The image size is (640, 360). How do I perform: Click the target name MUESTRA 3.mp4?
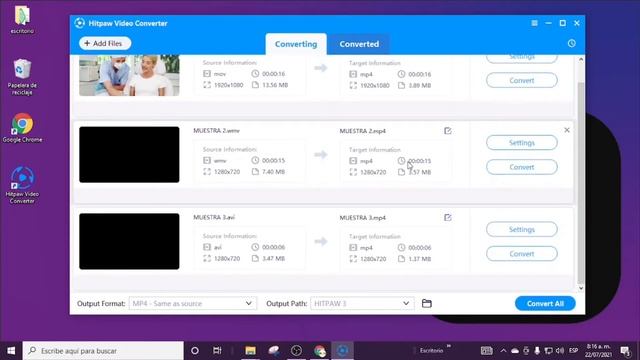pyautogui.click(x=362, y=218)
